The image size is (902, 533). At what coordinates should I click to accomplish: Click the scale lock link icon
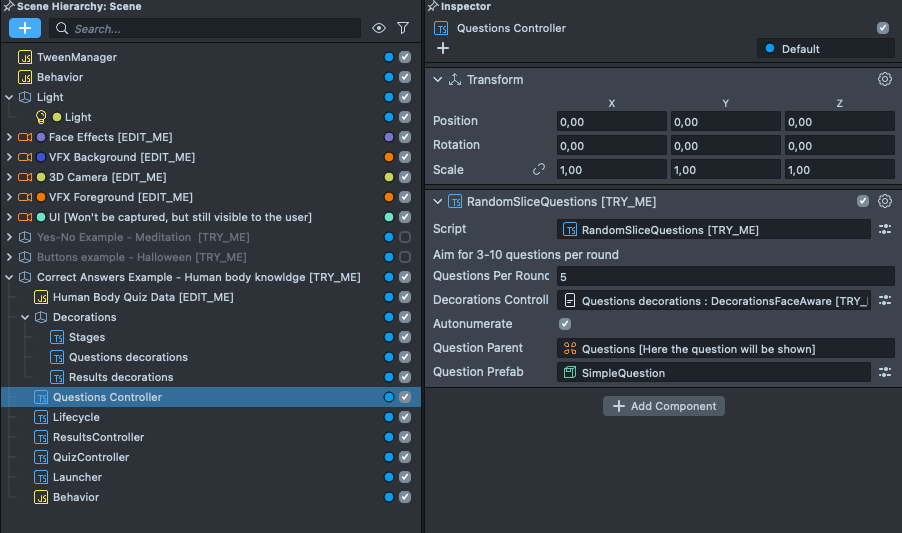[539, 170]
